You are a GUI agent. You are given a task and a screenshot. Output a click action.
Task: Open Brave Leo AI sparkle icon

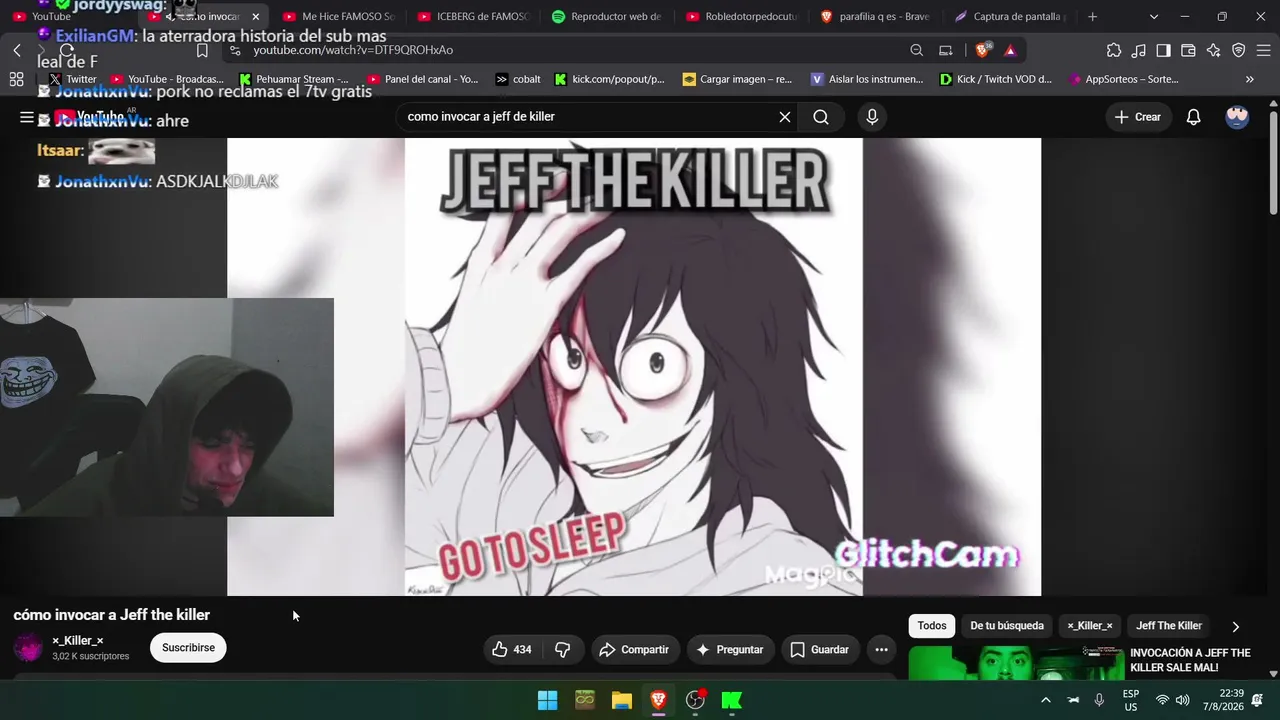point(1213,50)
